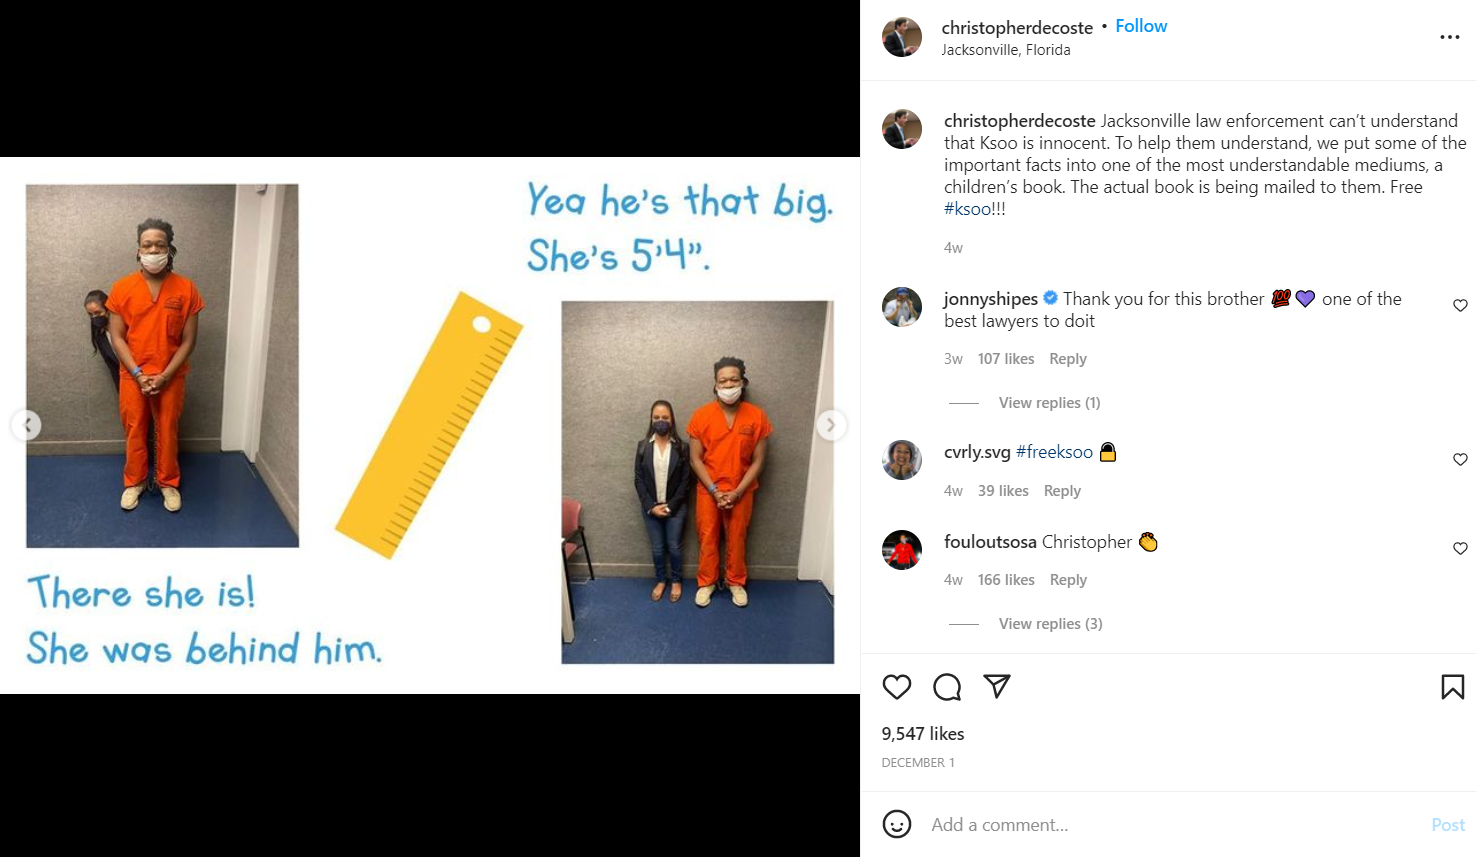This screenshot has height=857, width=1476.
Task: Open the emoji picker smiley icon
Action: click(x=897, y=824)
